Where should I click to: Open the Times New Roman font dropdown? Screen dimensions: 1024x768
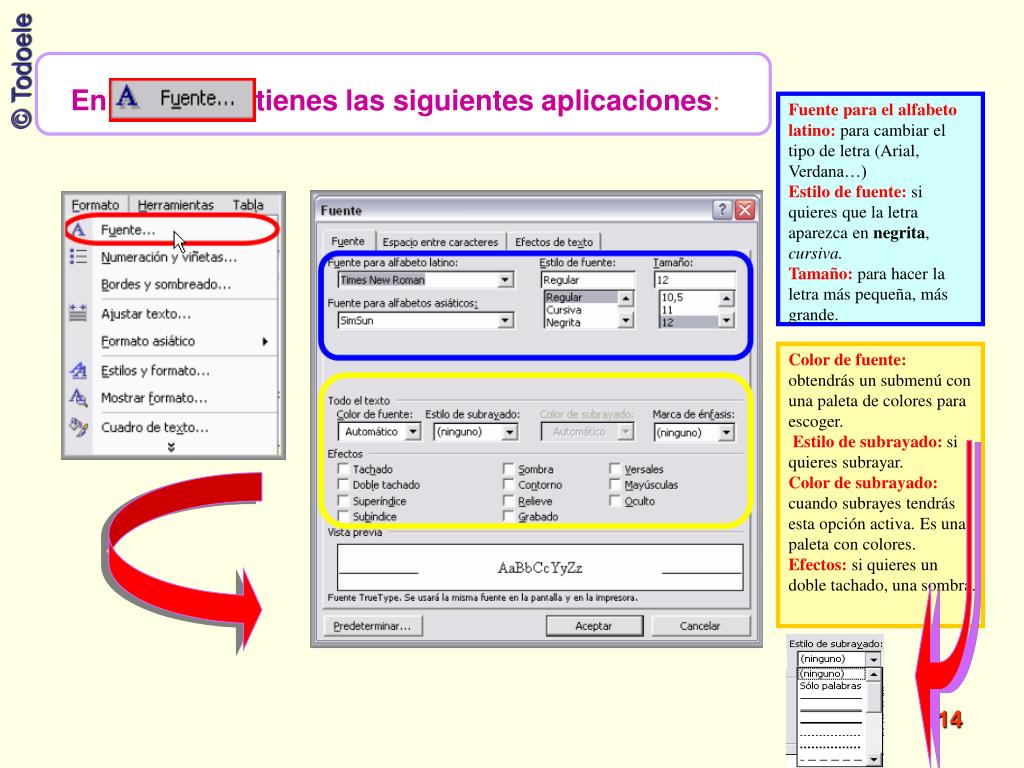pyautogui.click(x=505, y=280)
